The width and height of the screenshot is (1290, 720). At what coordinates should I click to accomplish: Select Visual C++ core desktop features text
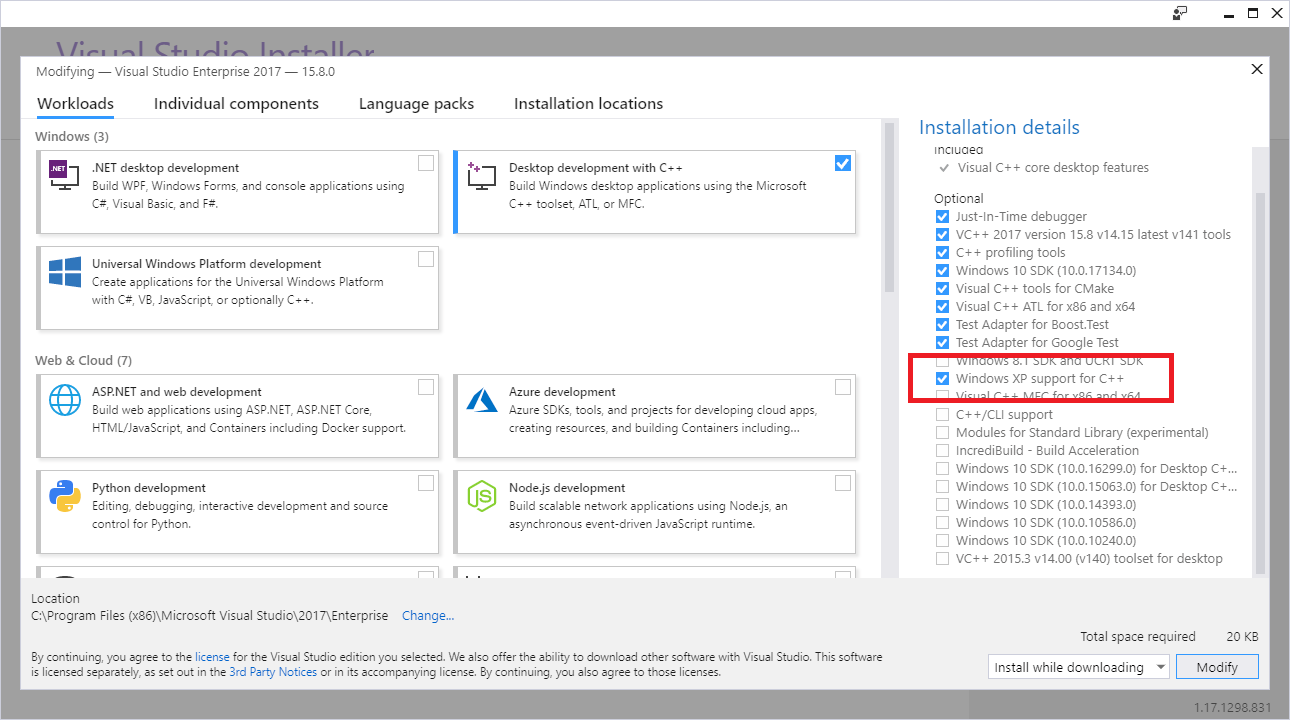click(x=1053, y=168)
